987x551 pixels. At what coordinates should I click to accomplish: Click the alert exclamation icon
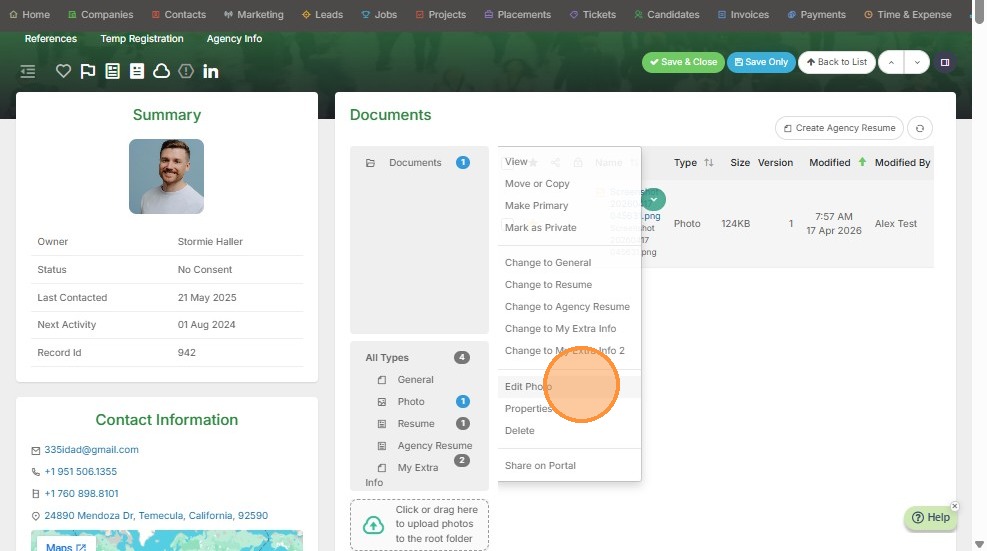tap(186, 71)
